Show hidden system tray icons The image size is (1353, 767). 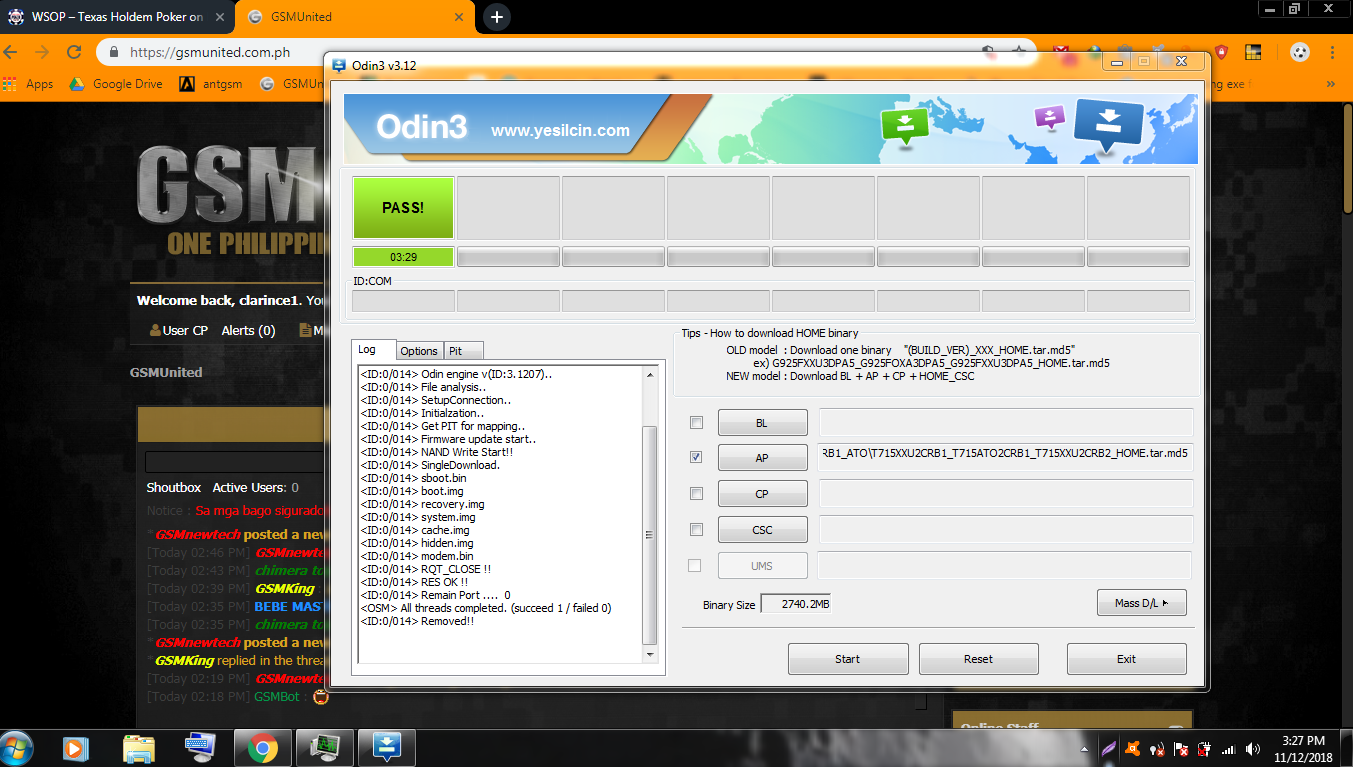[1084, 749]
